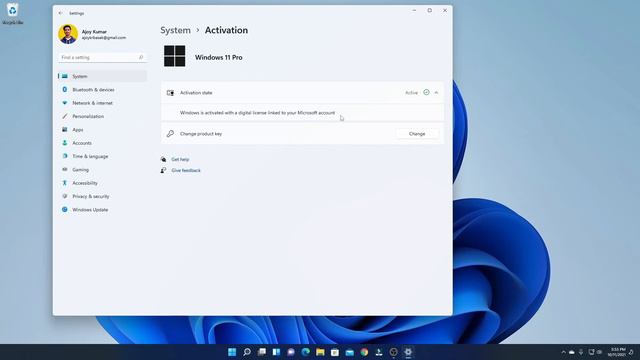This screenshot has width=640, height=360.
Task: Go back with the Settings back arrow
Action: (60, 13)
